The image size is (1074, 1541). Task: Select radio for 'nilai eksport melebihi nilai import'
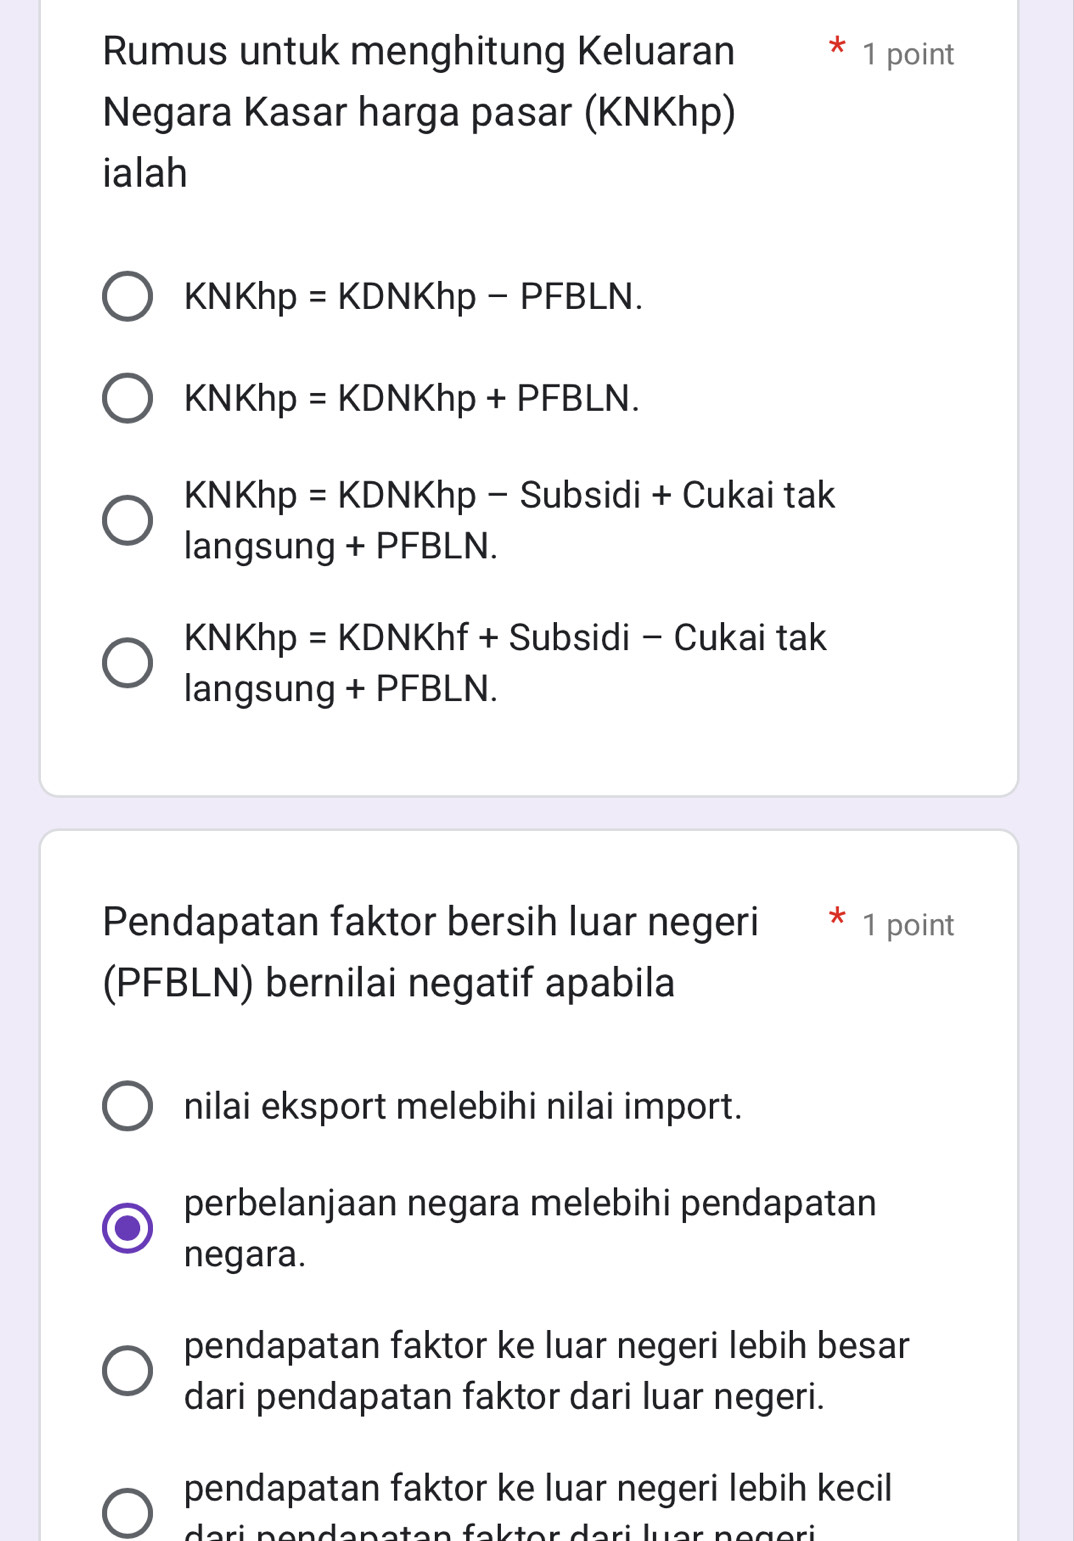point(128,1106)
